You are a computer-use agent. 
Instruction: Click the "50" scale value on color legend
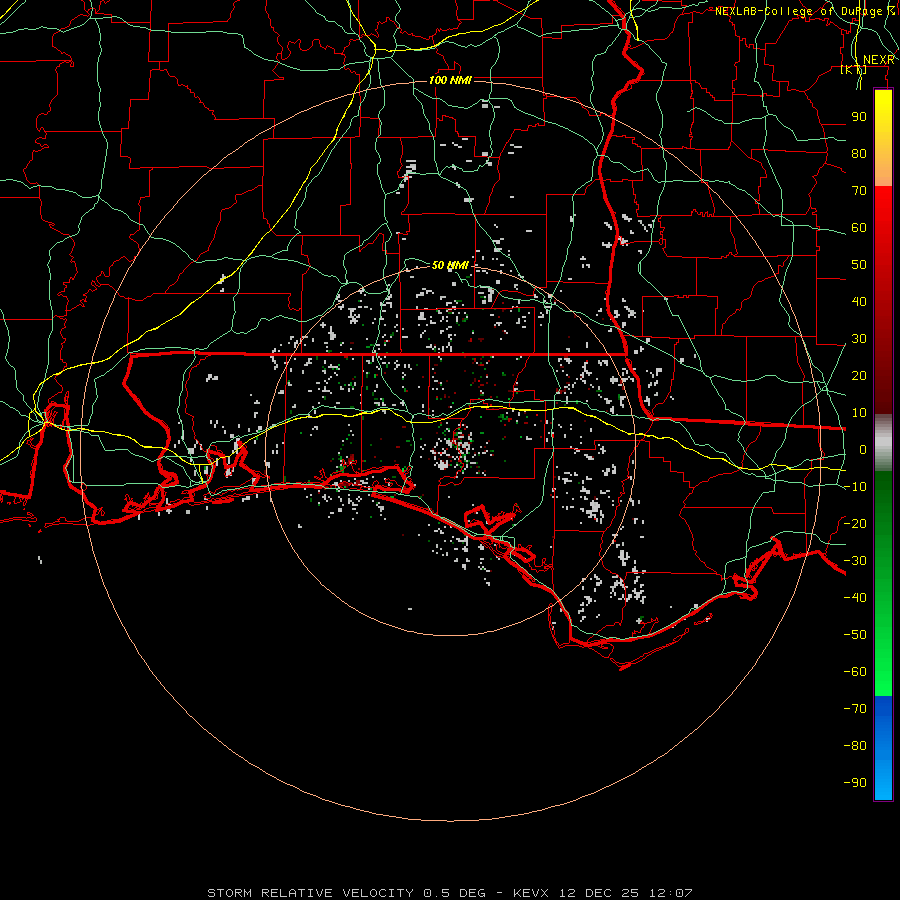click(x=859, y=265)
